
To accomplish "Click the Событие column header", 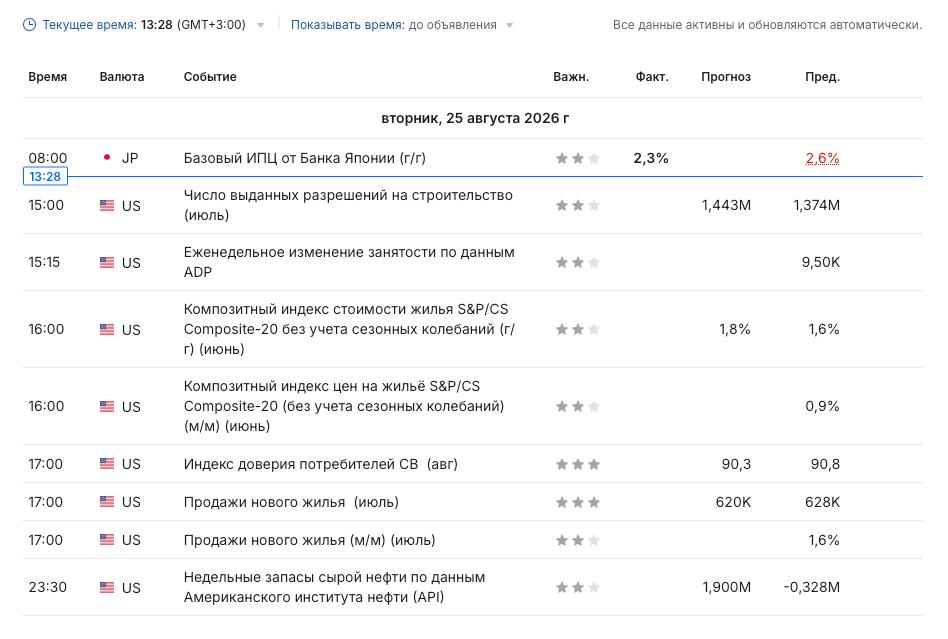I will click(x=210, y=77).
